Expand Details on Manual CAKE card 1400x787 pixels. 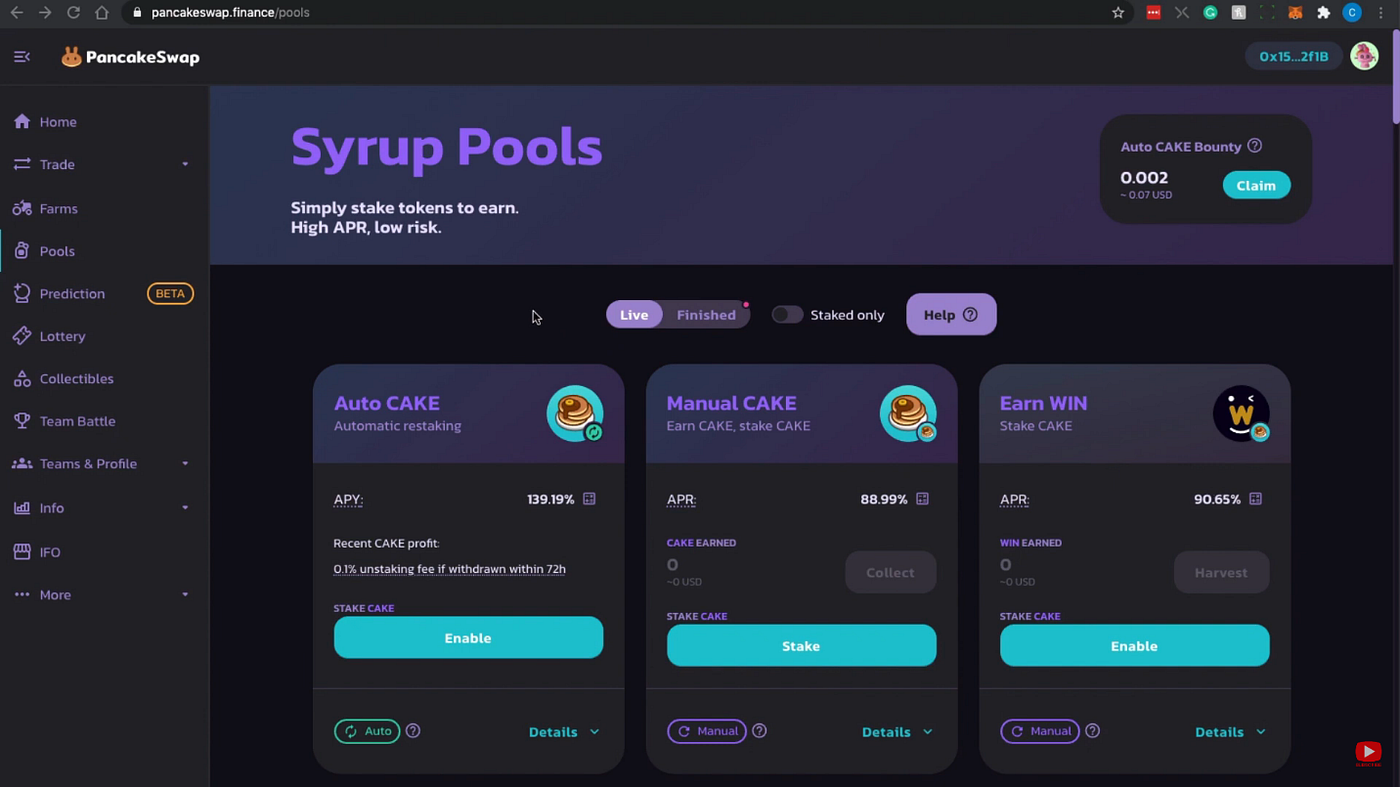coord(897,732)
